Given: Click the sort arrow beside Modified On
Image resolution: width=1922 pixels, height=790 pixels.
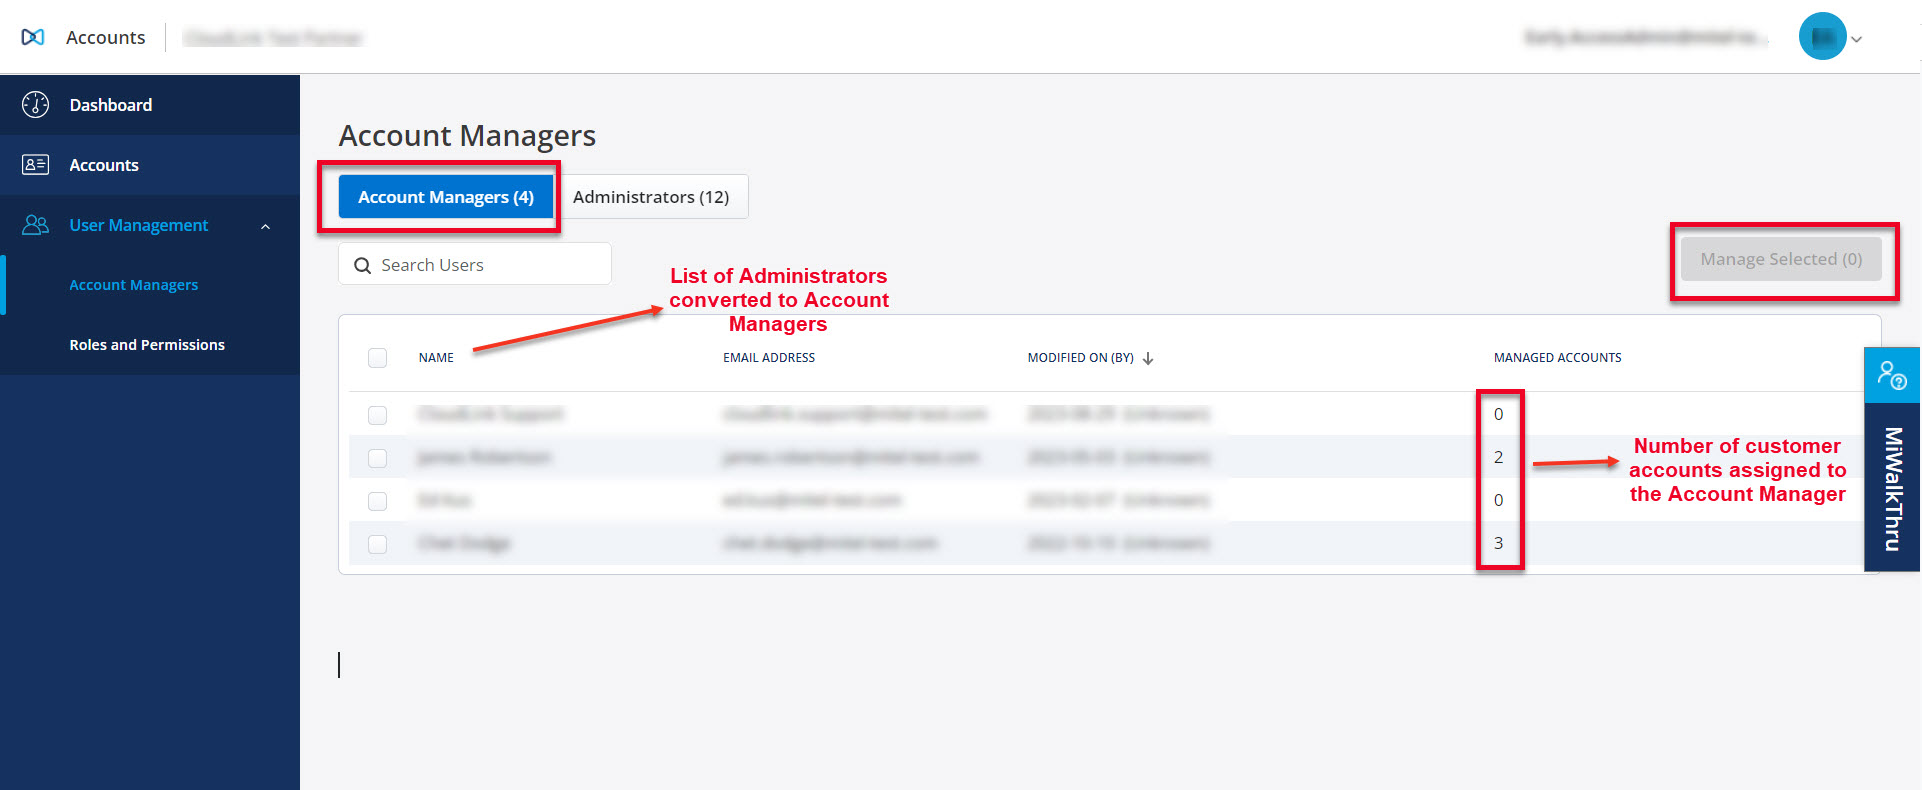Looking at the screenshot, I should tap(1148, 358).
